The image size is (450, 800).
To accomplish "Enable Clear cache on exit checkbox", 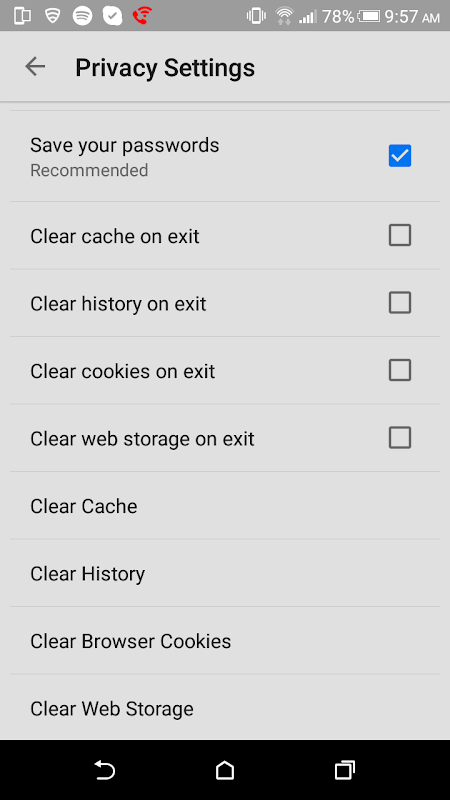I will (x=399, y=235).
